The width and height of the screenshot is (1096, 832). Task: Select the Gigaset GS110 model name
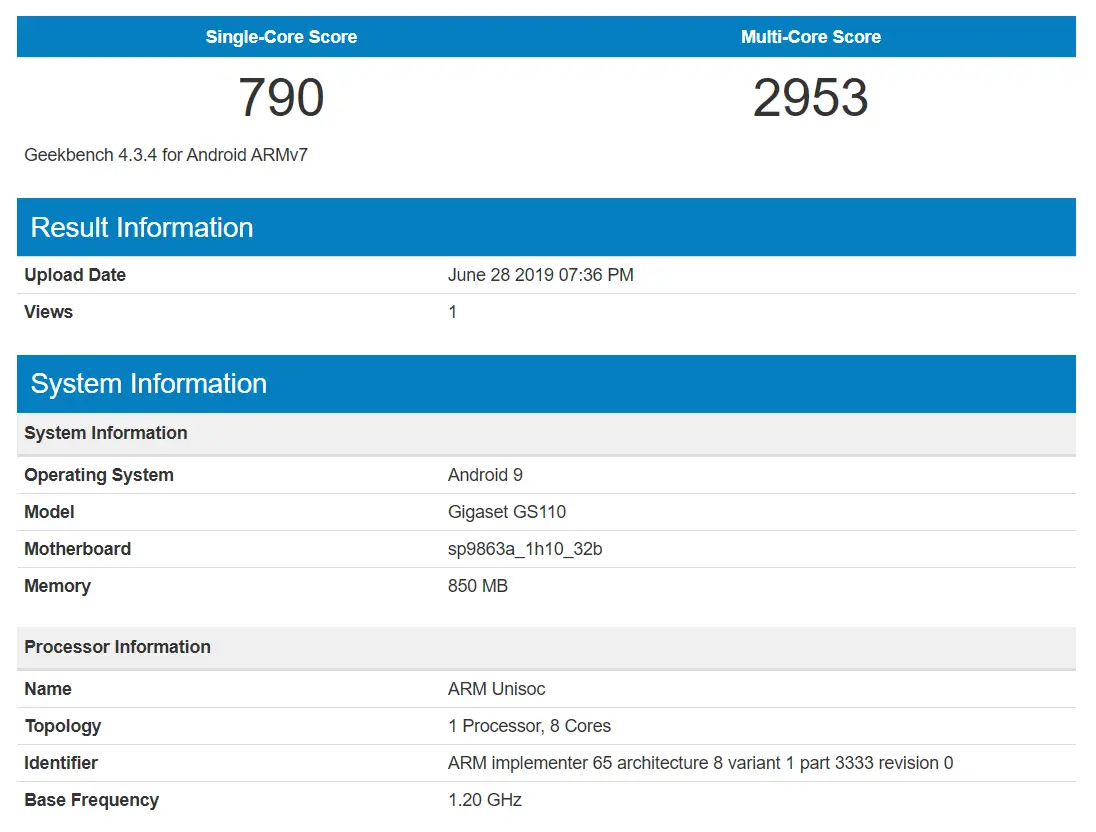[506, 512]
